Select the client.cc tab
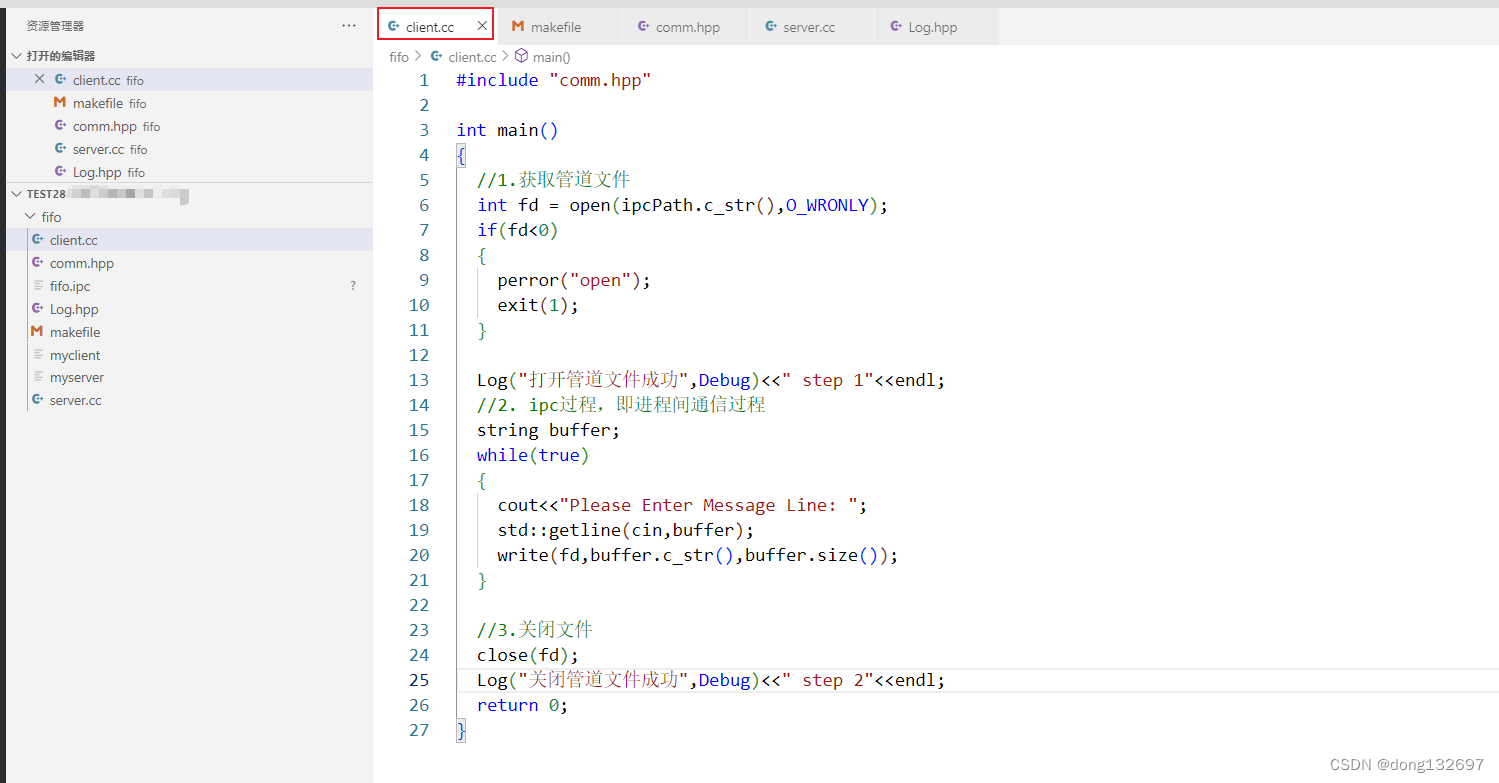The image size is (1499, 783). pyautogui.click(x=435, y=26)
